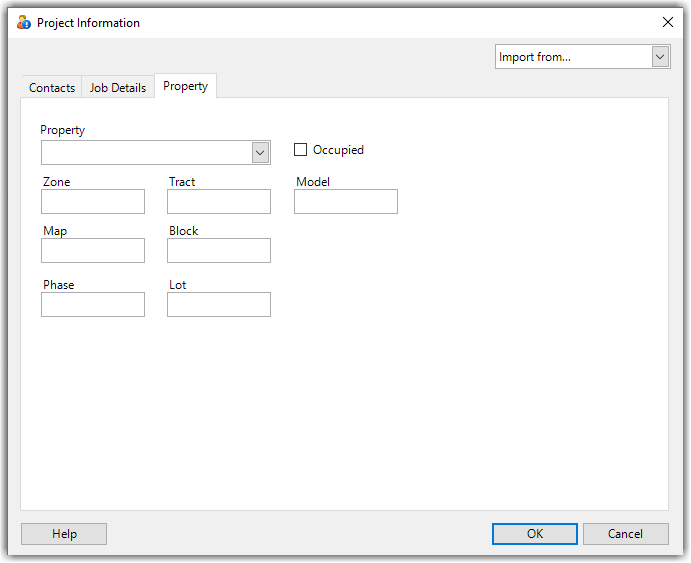Click the Model input field
The image size is (691, 563).
click(346, 202)
